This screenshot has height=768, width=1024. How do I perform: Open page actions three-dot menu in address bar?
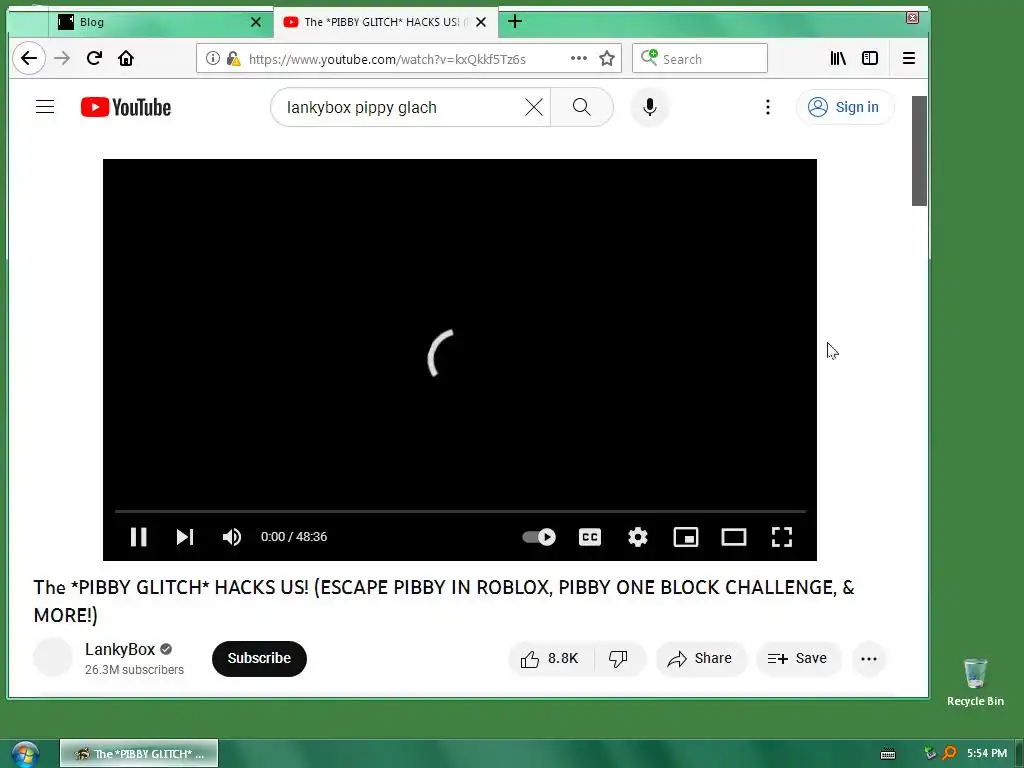tap(579, 58)
